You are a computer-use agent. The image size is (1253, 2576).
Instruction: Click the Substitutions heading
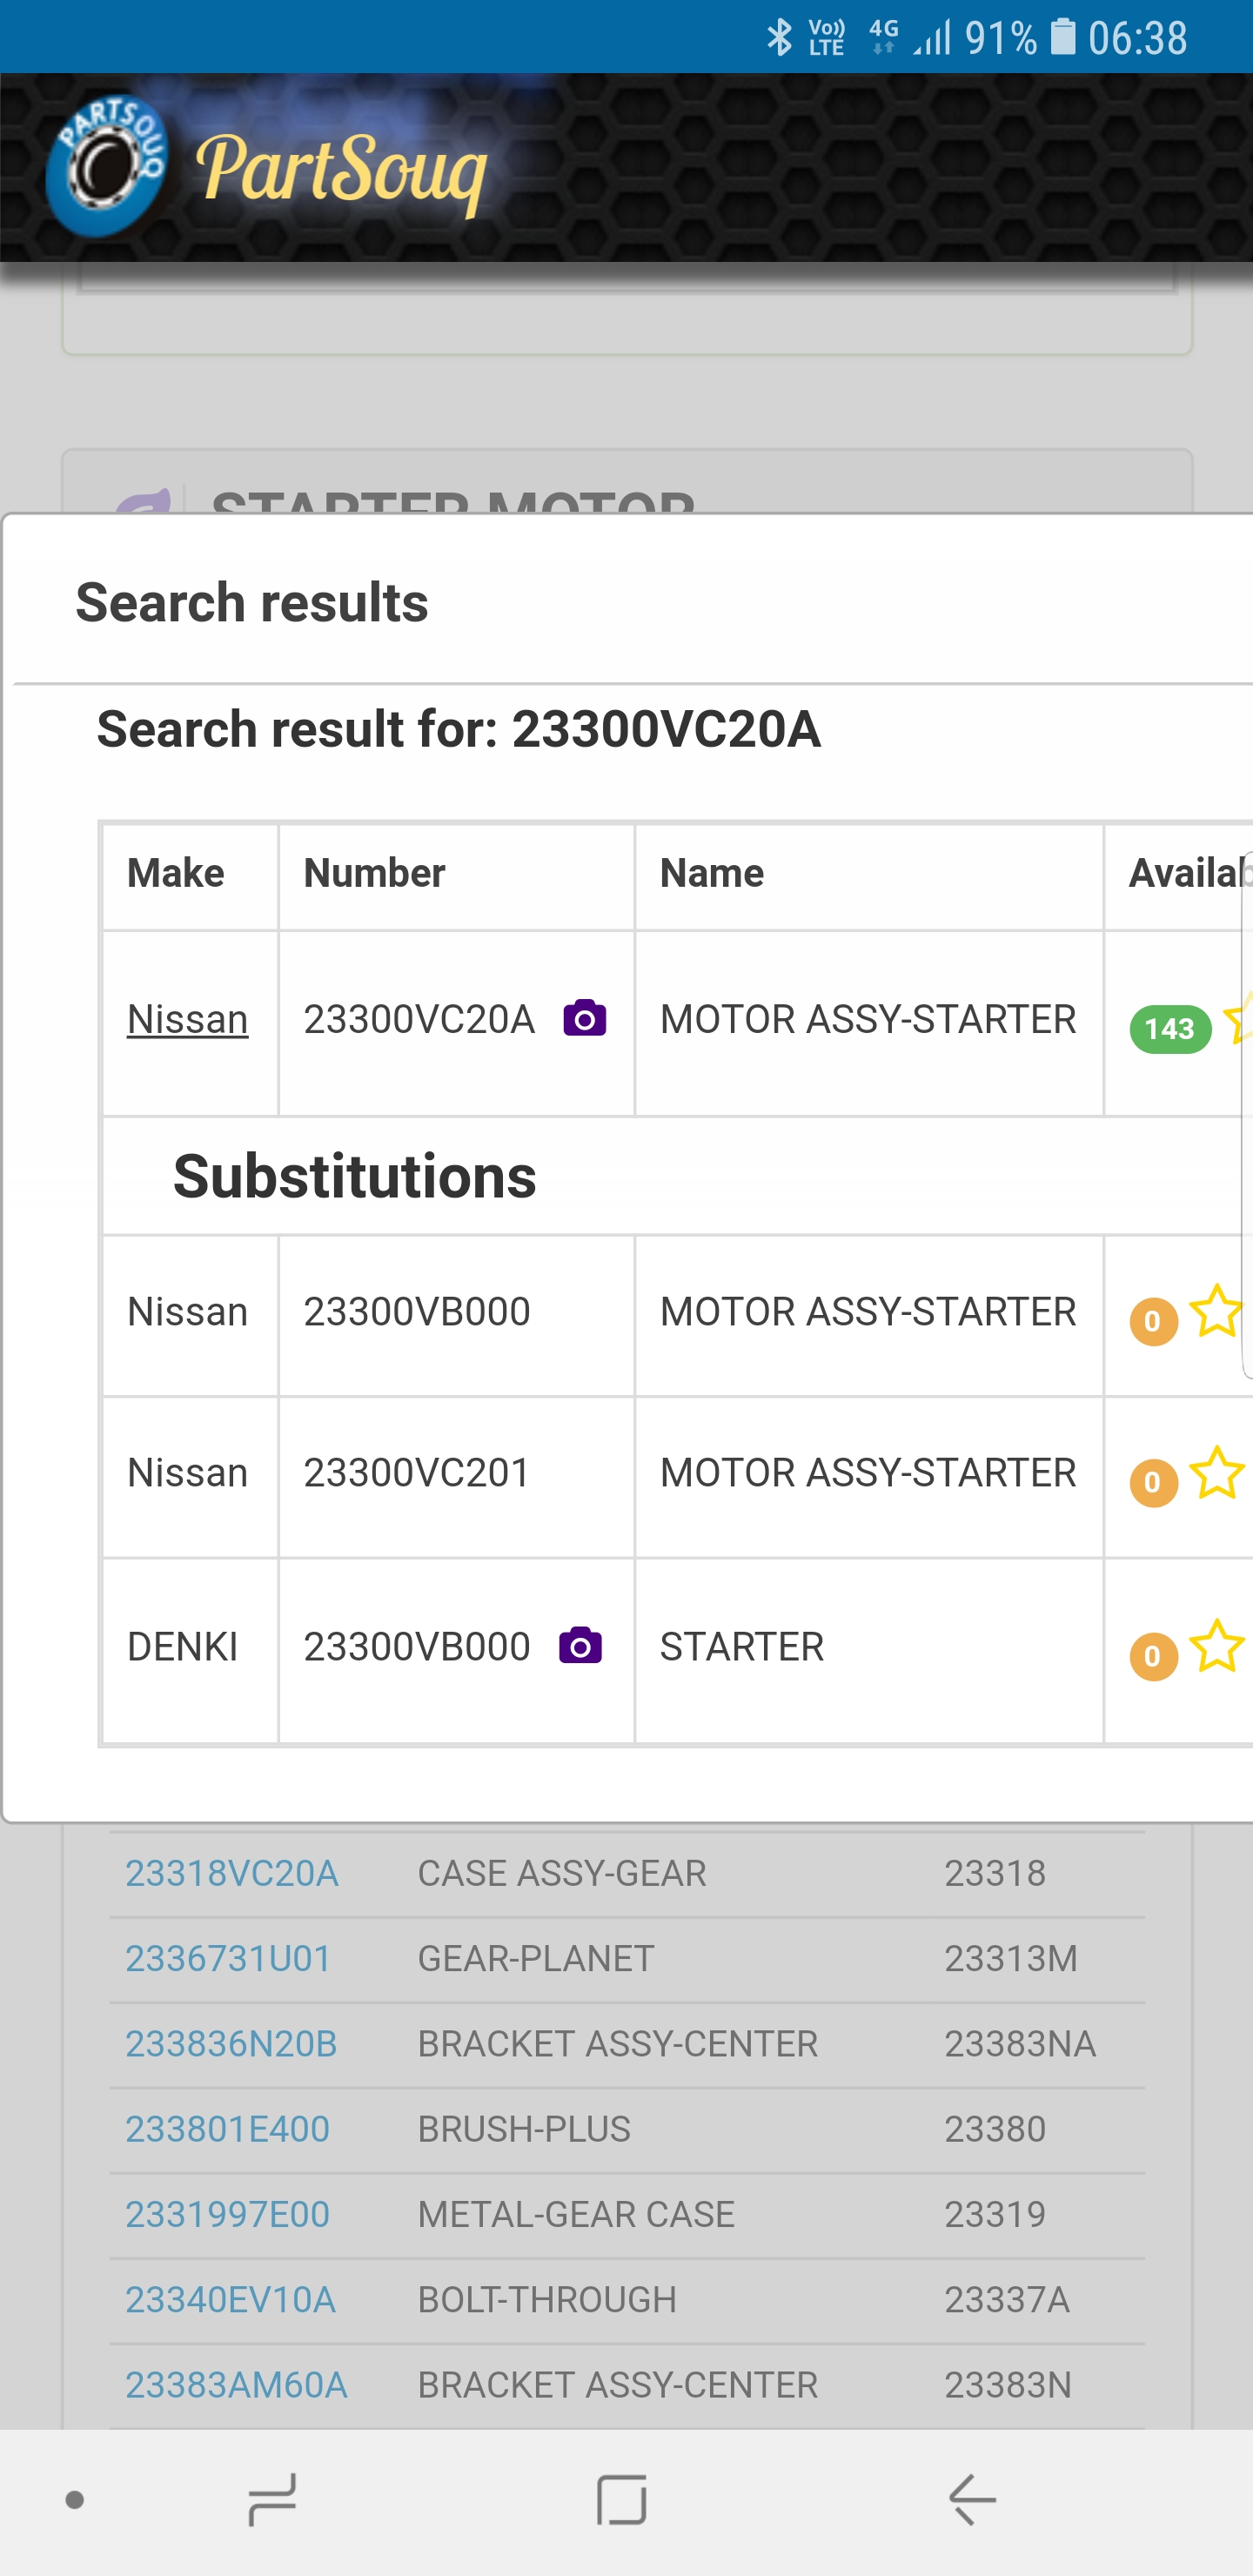pyautogui.click(x=355, y=1176)
